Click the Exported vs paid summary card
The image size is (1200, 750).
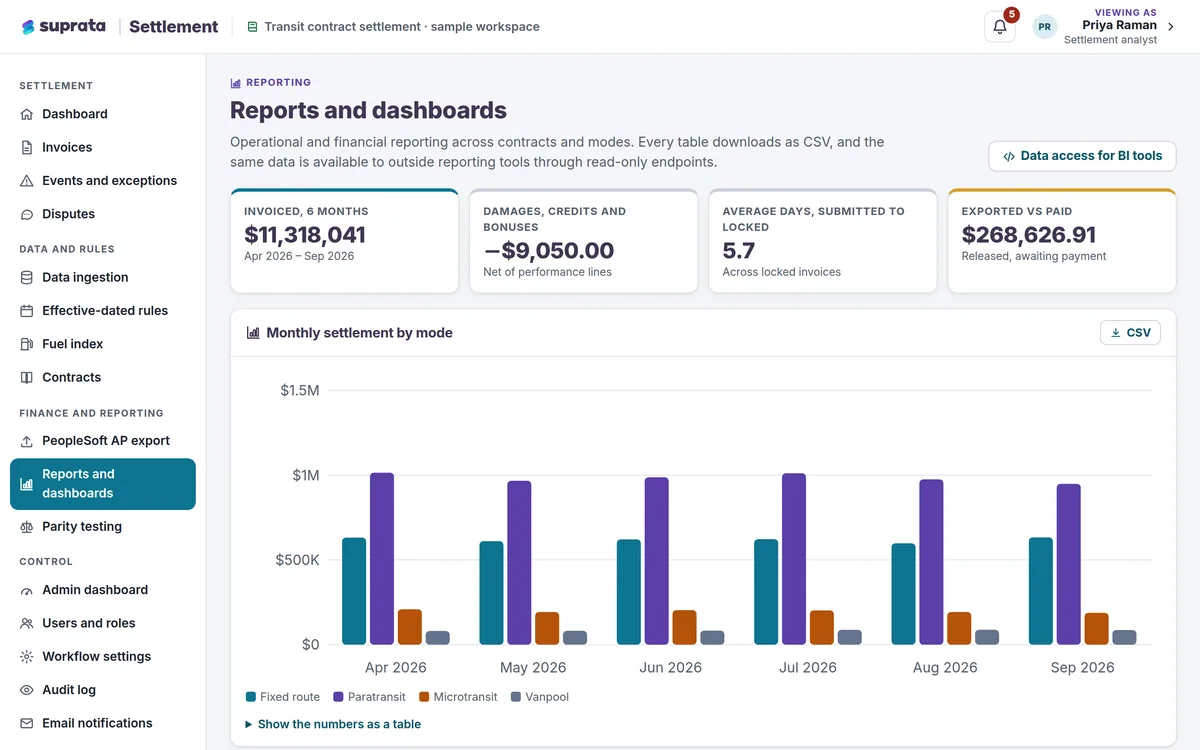coord(1062,241)
